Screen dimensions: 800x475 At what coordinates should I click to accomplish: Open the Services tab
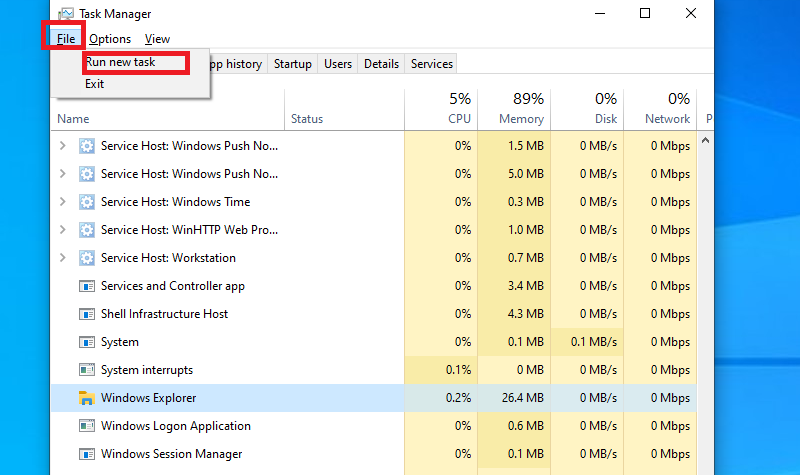click(x=431, y=64)
